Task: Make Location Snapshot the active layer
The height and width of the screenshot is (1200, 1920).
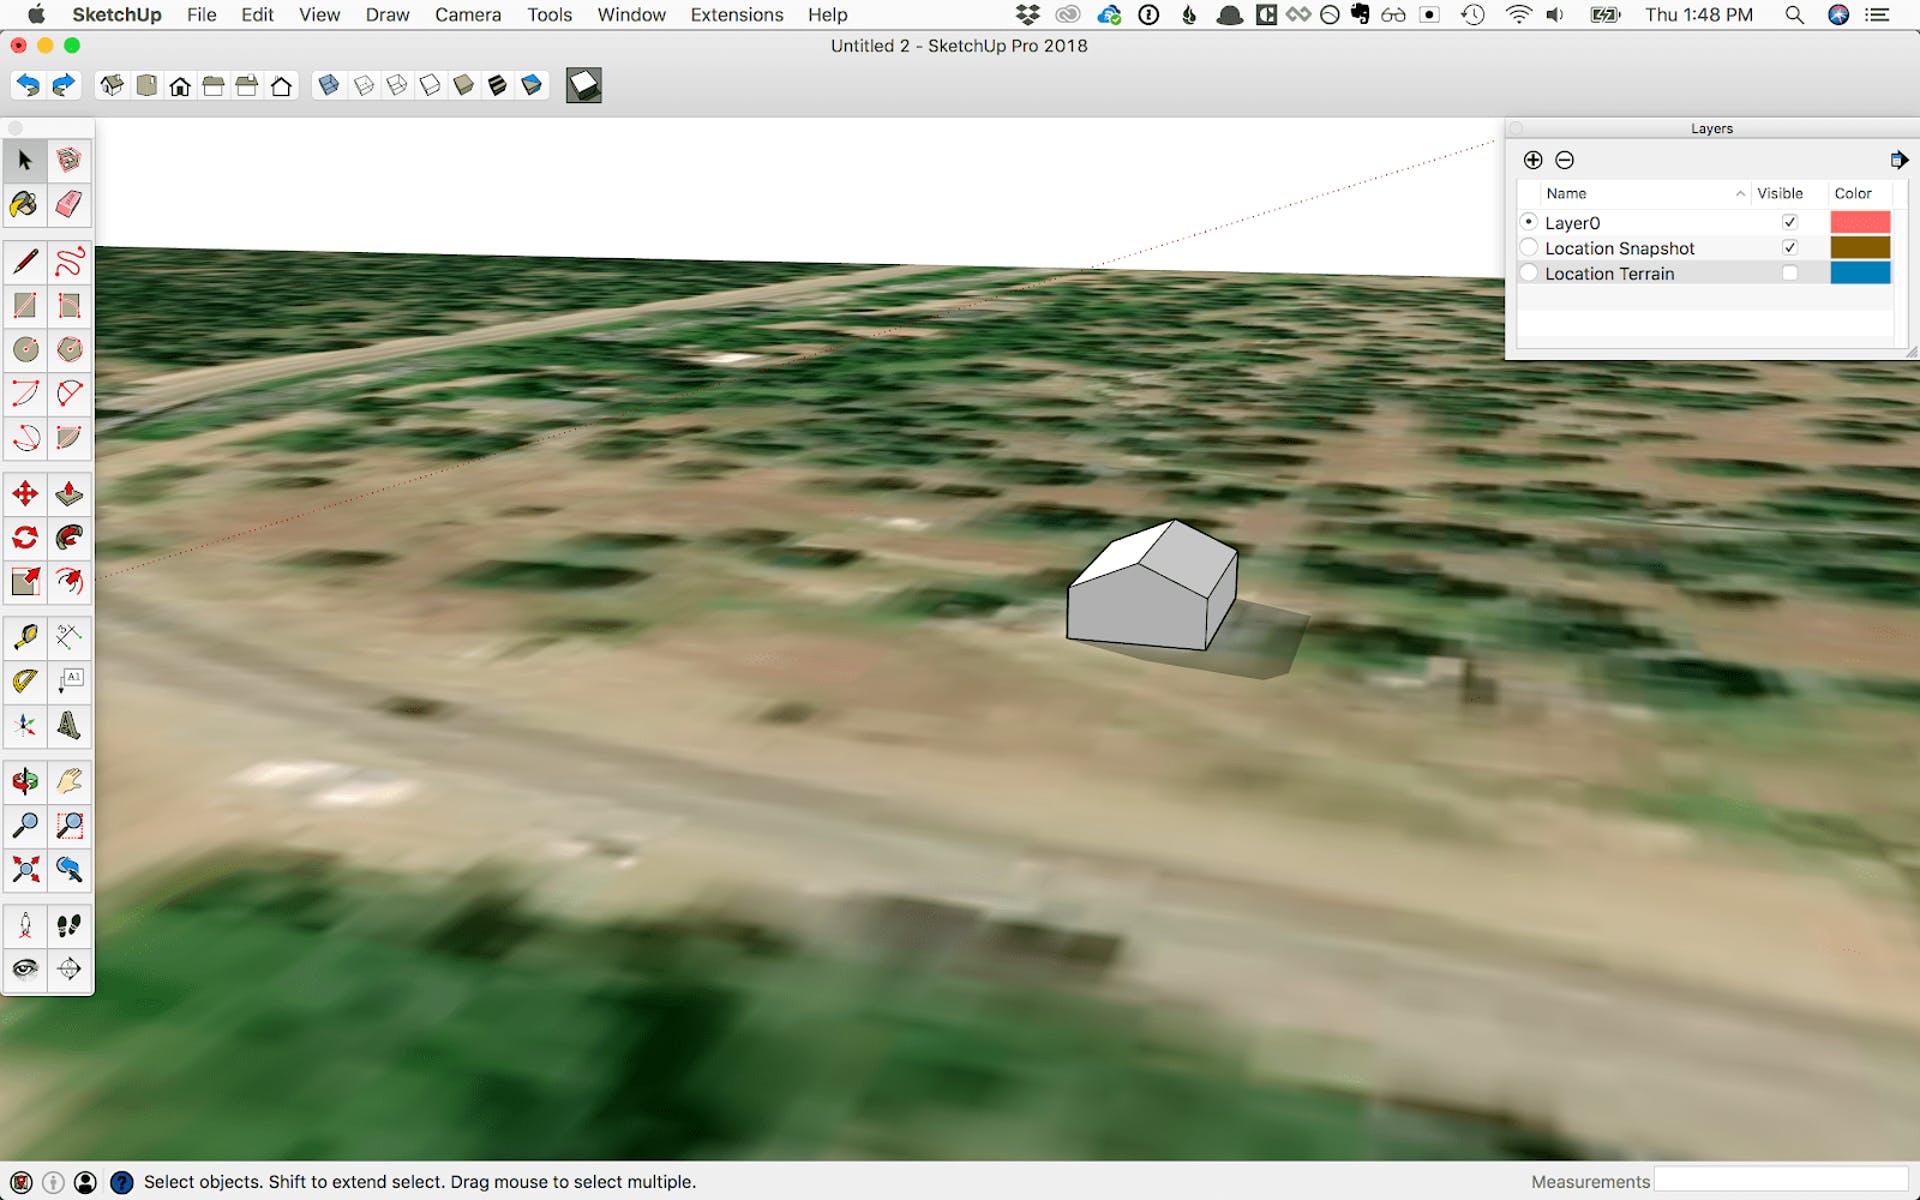Action: click(1529, 247)
